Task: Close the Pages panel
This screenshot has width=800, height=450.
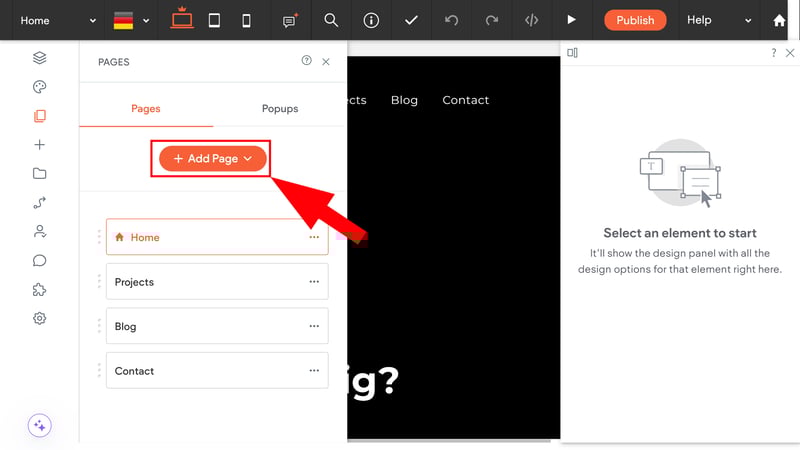Action: pyautogui.click(x=326, y=62)
